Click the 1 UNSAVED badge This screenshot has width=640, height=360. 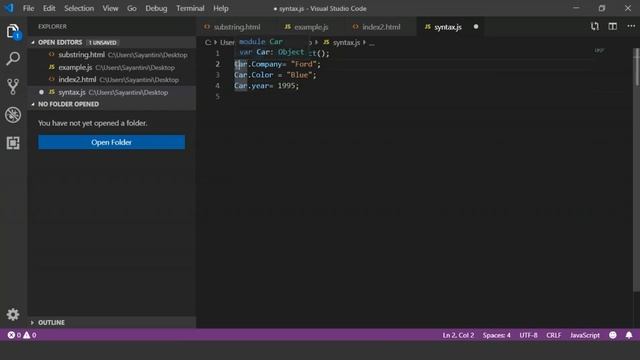pyautogui.click(x=102, y=43)
